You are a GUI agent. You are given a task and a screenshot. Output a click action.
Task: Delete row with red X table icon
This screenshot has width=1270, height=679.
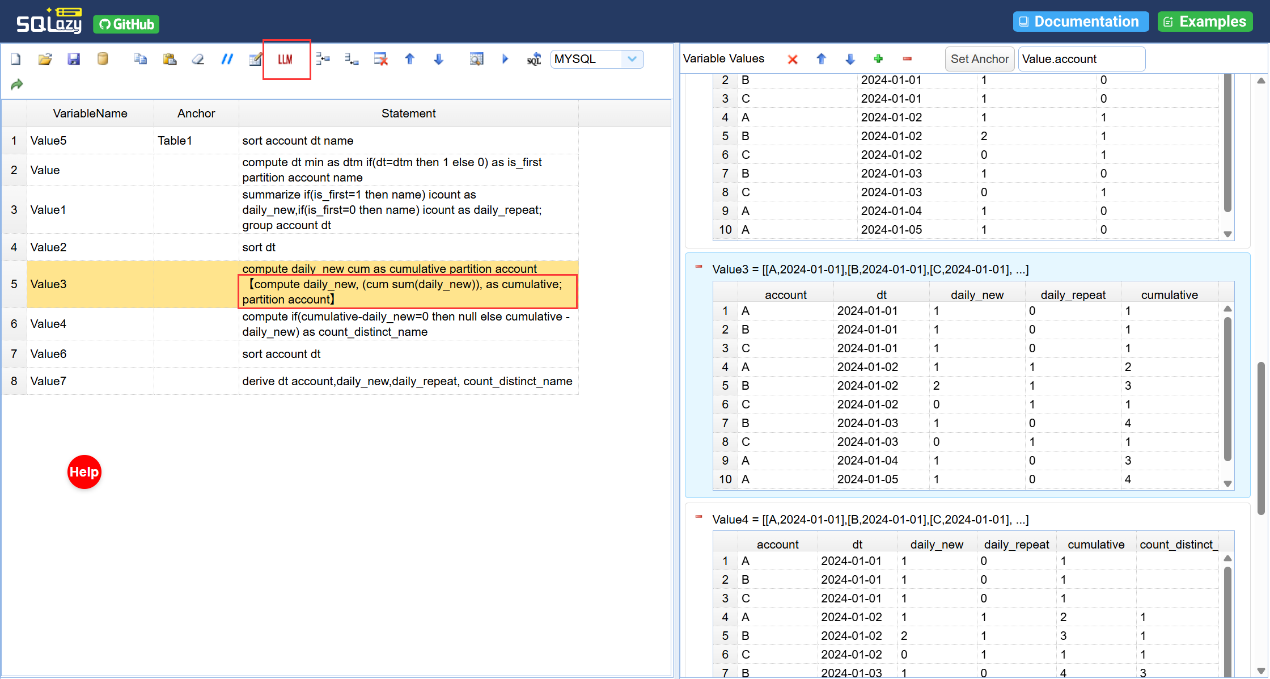tap(381, 59)
